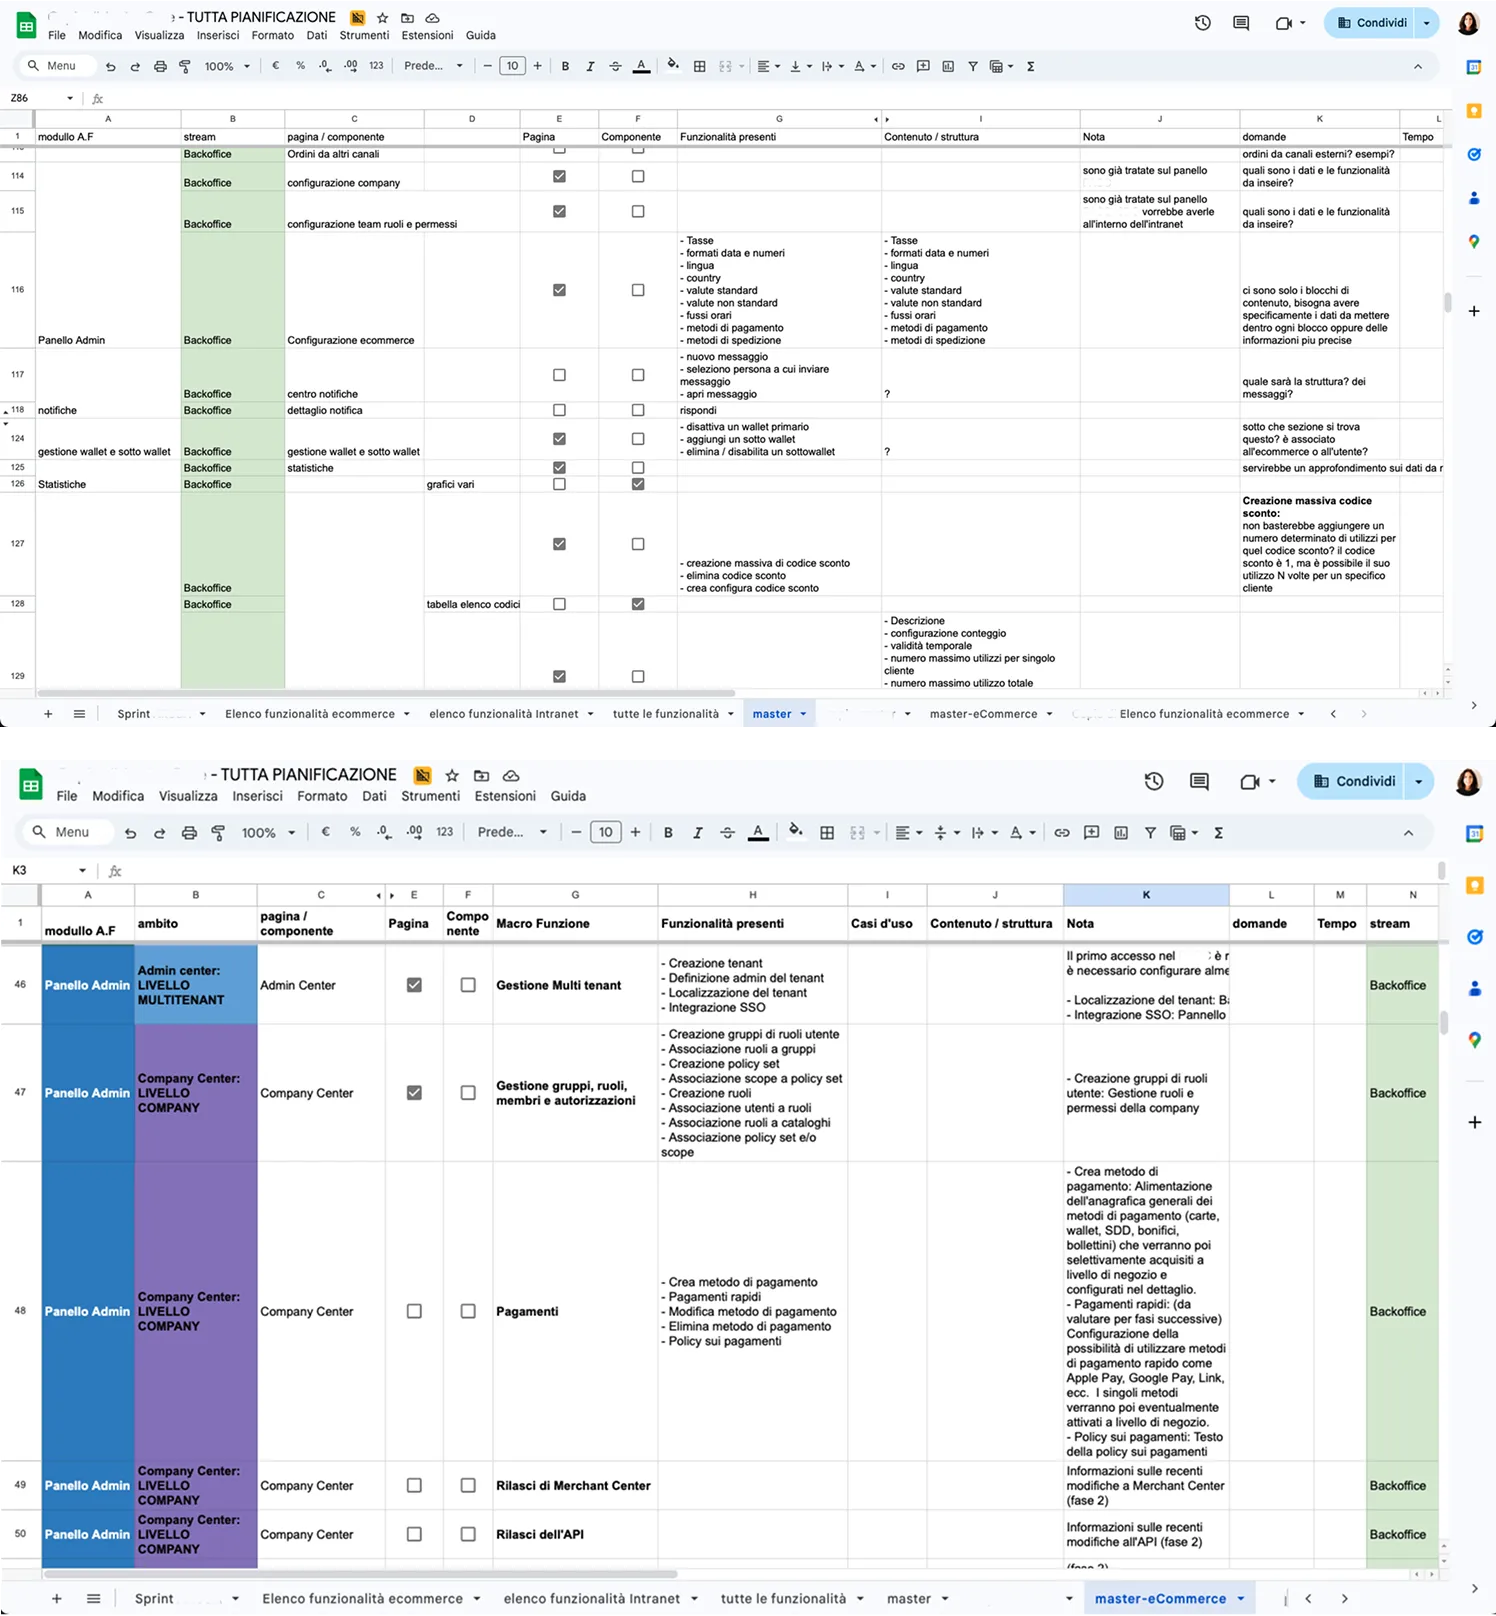Expand the arrow beside the lower Condividi button
Screen dimensions: 1496x1616
tap(1418, 782)
